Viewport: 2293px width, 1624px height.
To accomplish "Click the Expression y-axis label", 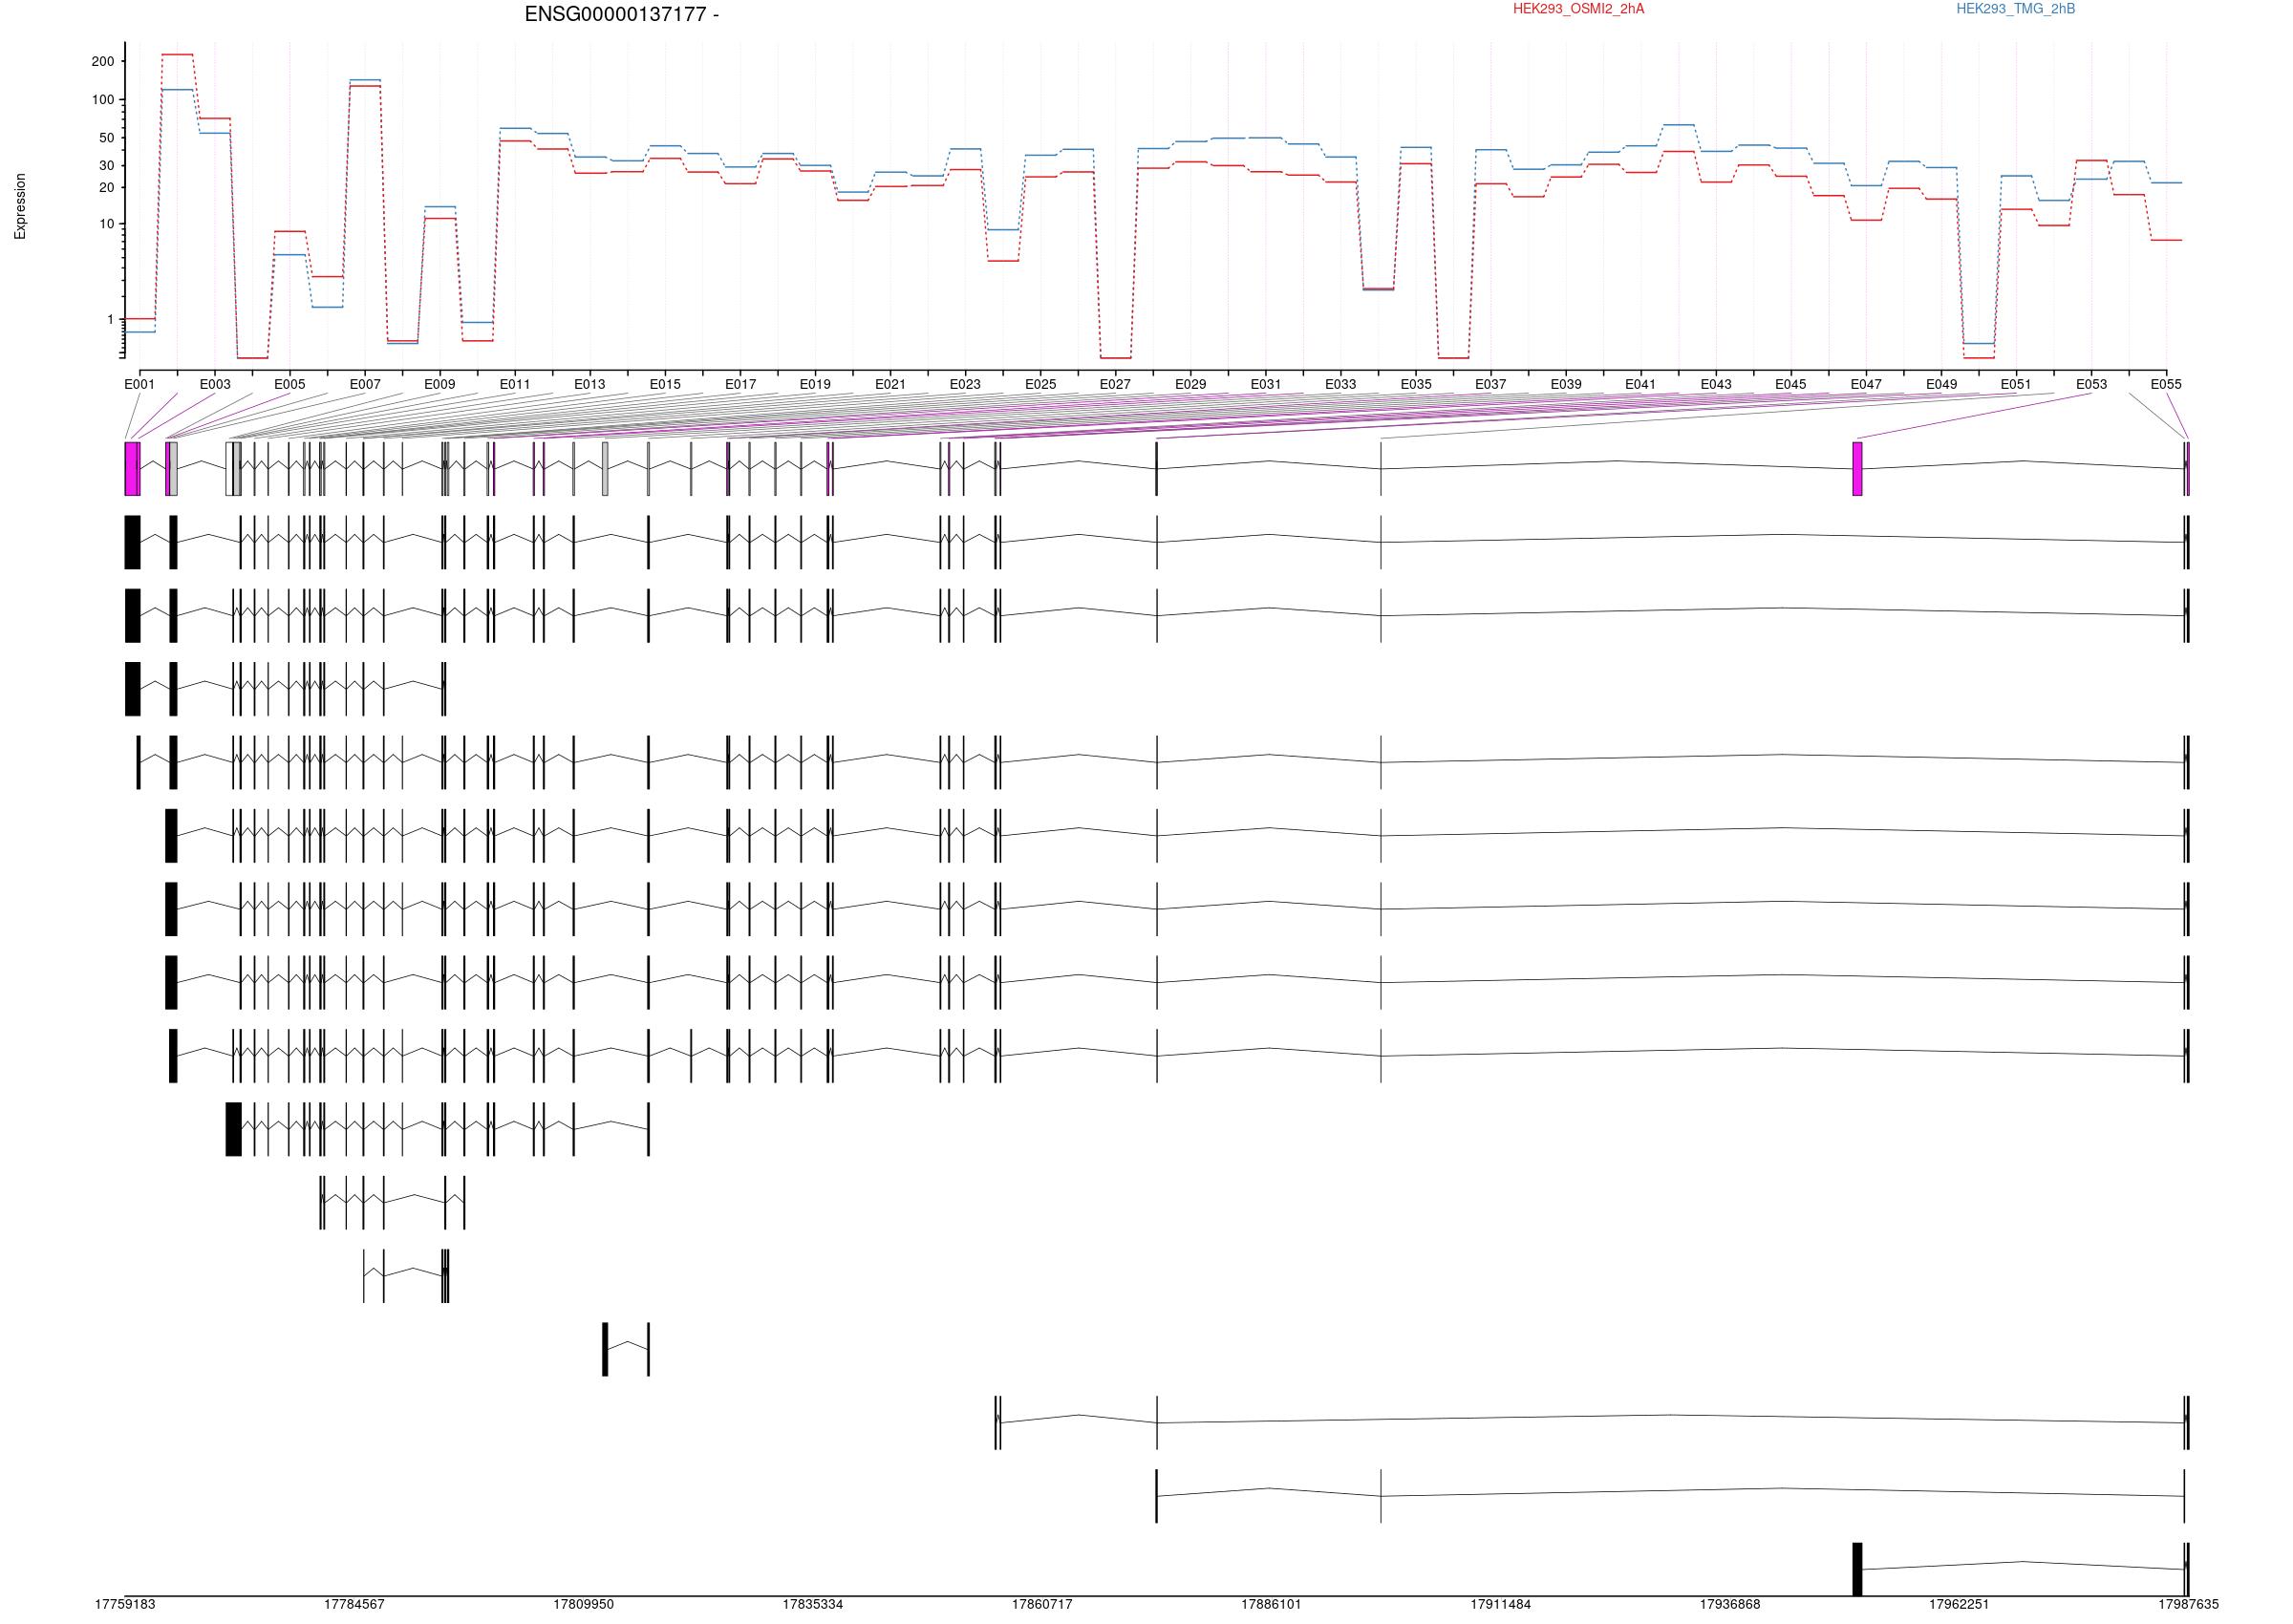I will 20,206.
